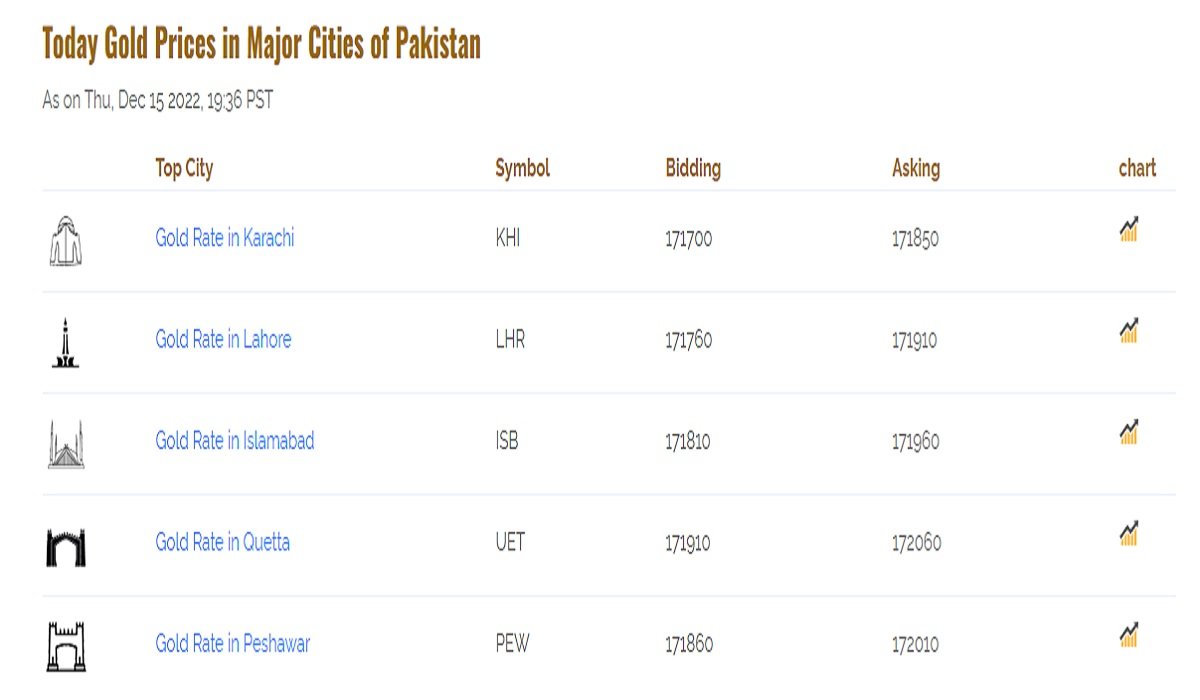This screenshot has height=700, width=1200.
Task: Go to Gold Rate in Peshawar link
Action: click(233, 644)
